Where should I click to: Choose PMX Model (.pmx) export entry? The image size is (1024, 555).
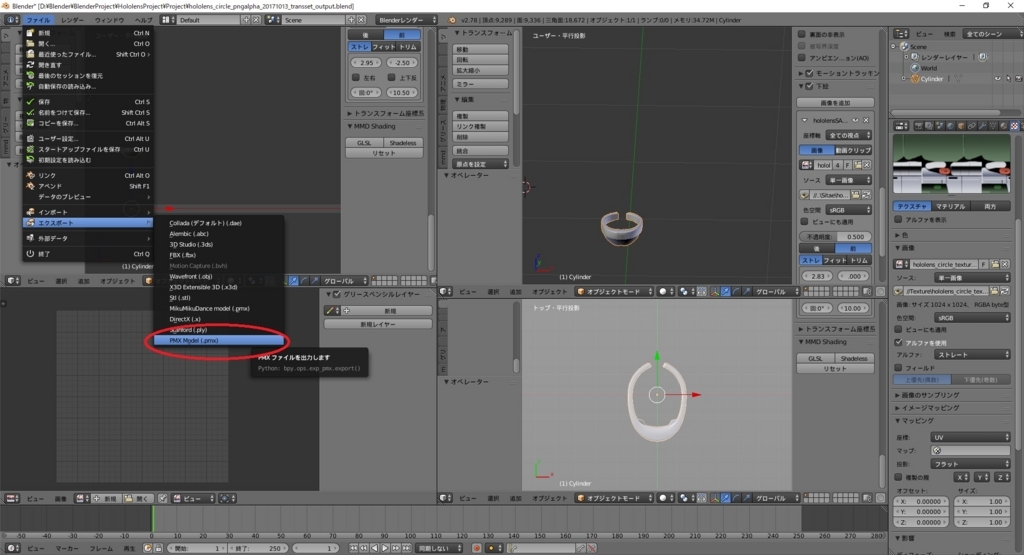[219, 340]
